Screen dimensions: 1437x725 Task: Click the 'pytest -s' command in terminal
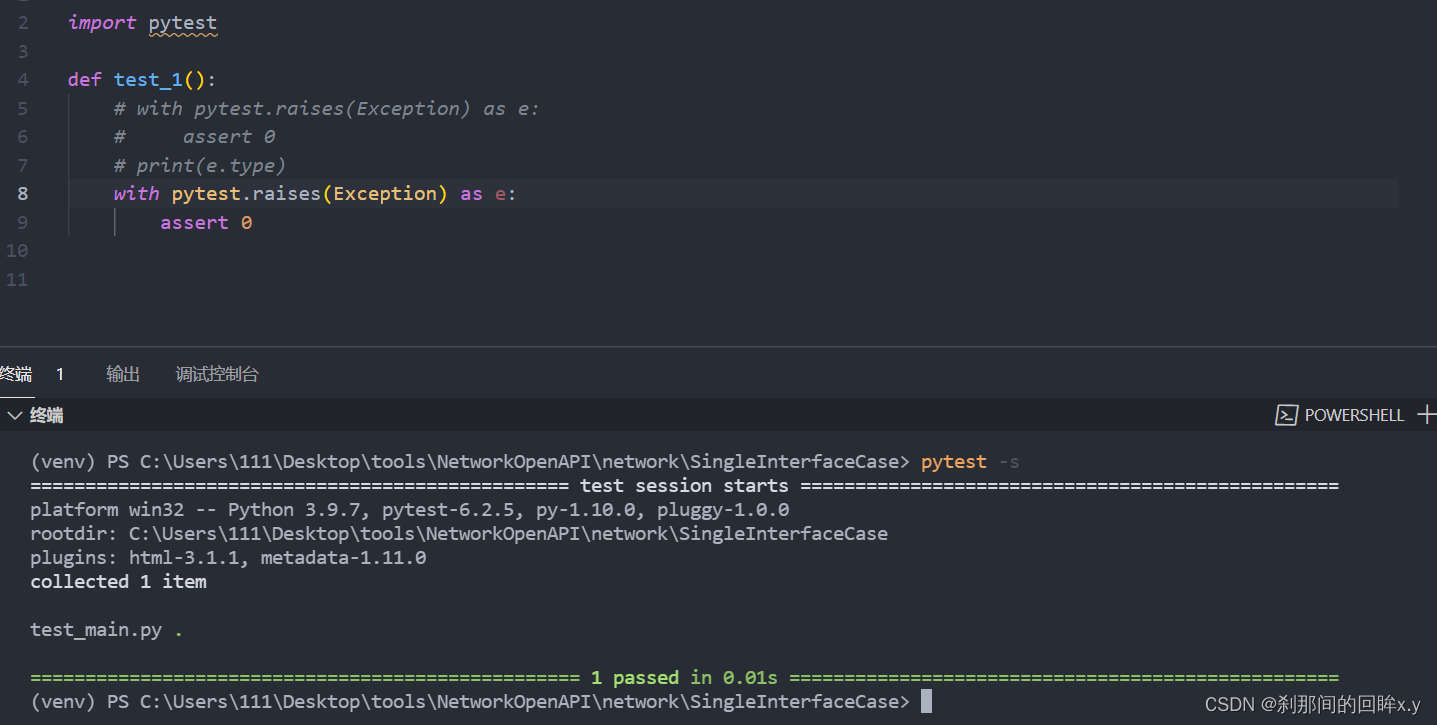click(x=970, y=462)
